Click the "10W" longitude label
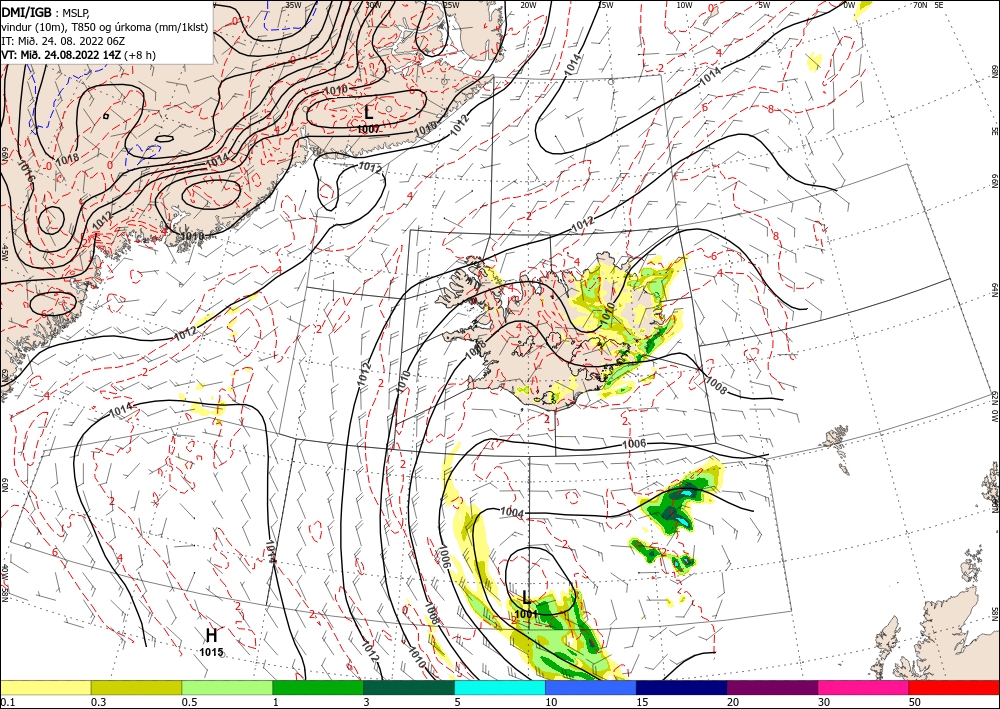1000x709 pixels. (x=684, y=5)
